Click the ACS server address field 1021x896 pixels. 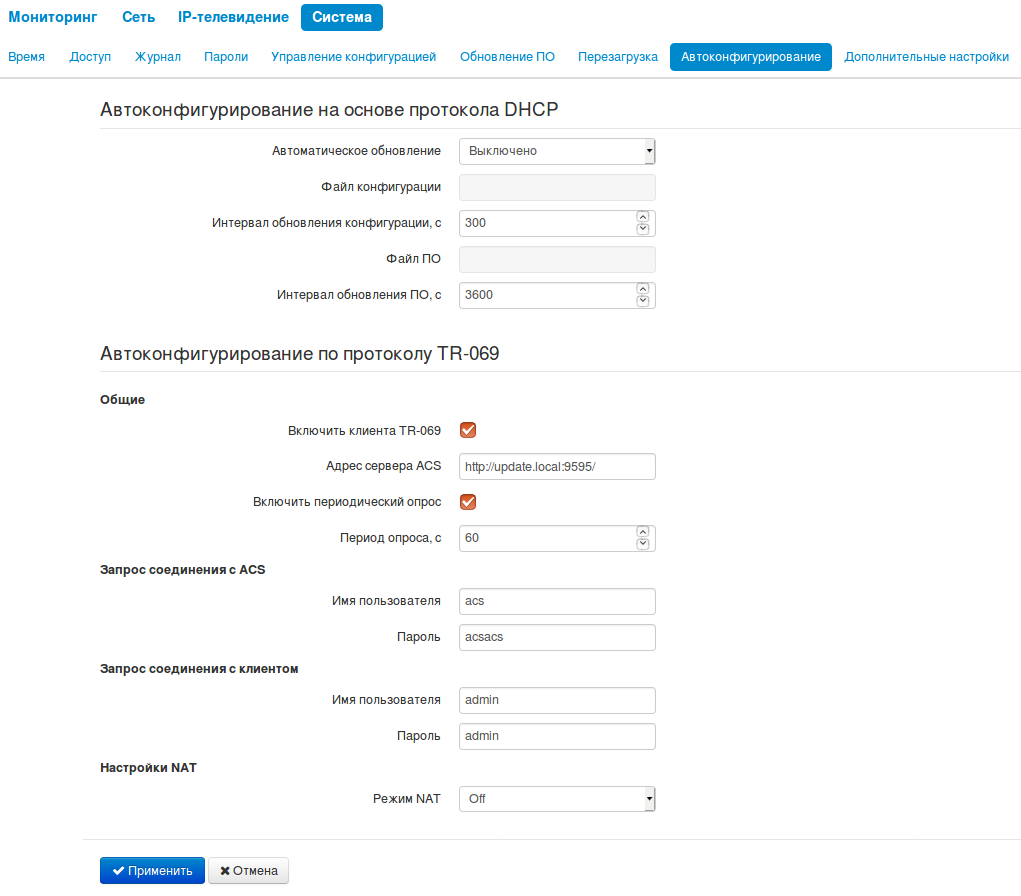pos(557,466)
